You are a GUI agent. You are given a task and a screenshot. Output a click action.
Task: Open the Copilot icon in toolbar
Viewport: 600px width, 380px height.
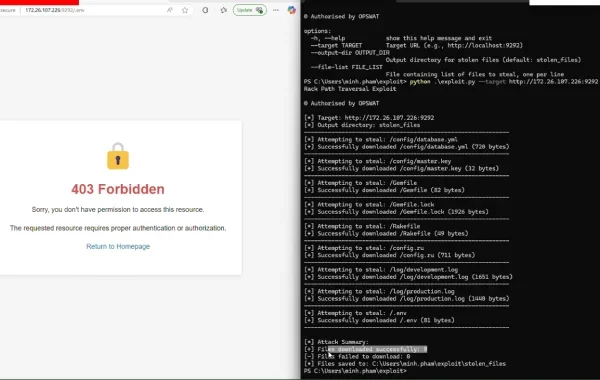coord(292,10)
